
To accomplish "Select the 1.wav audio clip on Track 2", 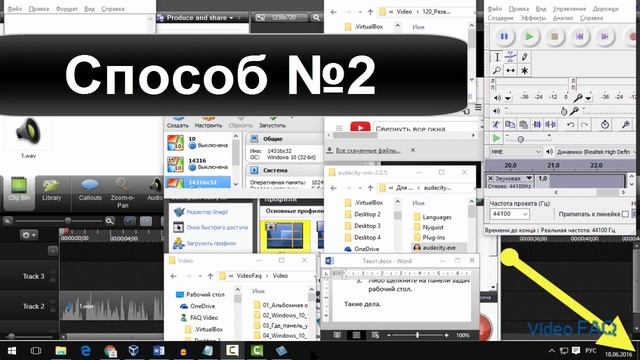I will coord(111,305).
